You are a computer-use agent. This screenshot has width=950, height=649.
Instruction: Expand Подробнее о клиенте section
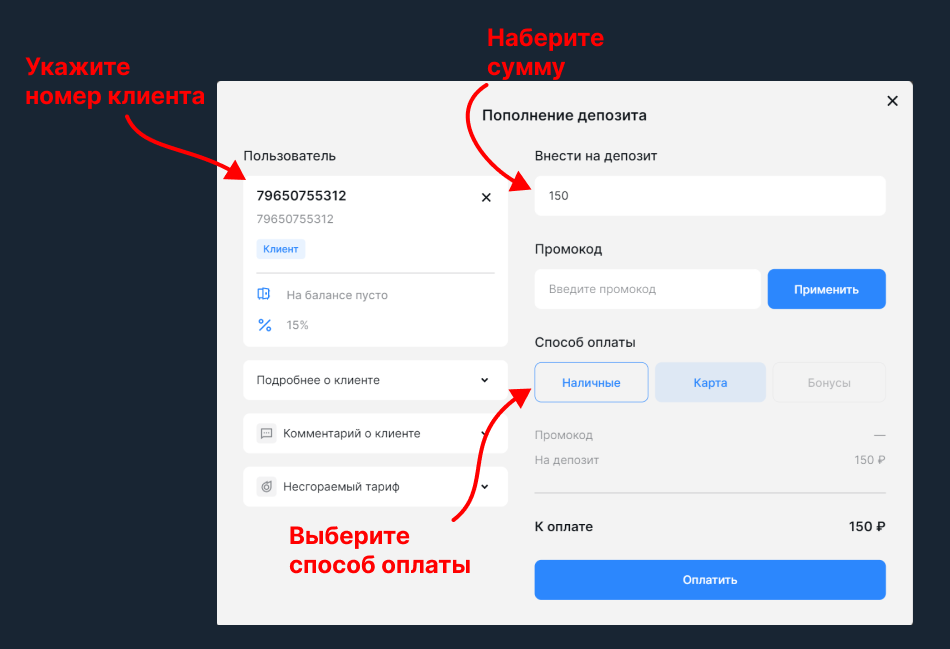(375, 380)
